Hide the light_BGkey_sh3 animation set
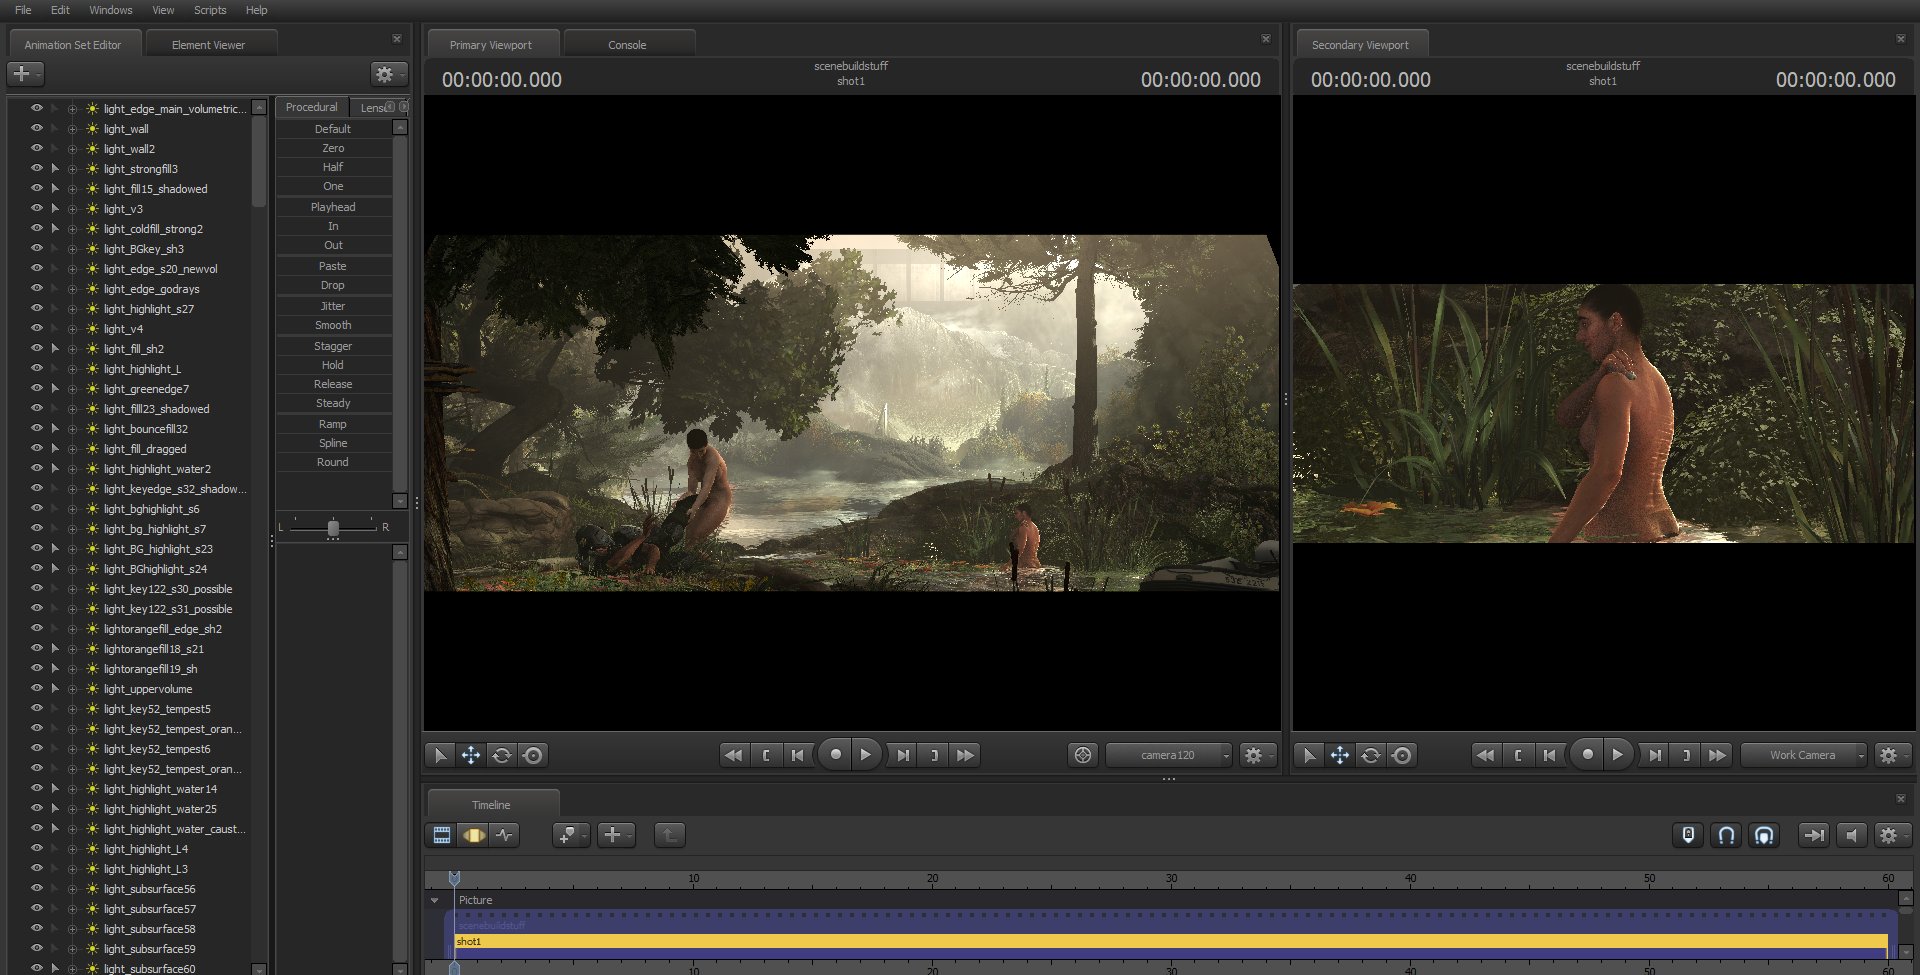The height and width of the screenshot is (975, 1920). click(x=37, y=248)
